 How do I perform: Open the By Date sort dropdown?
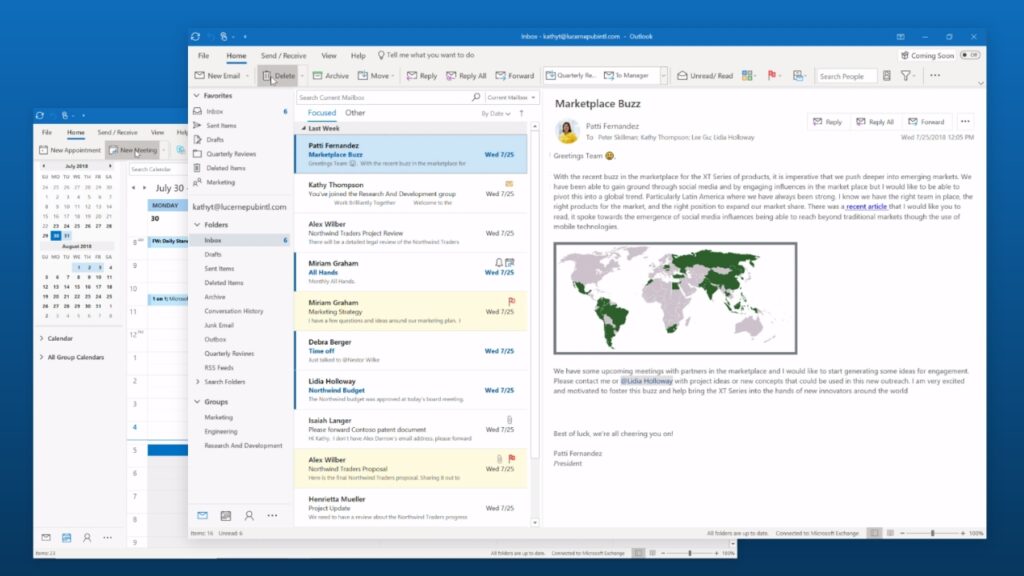(x=496, y=114)
